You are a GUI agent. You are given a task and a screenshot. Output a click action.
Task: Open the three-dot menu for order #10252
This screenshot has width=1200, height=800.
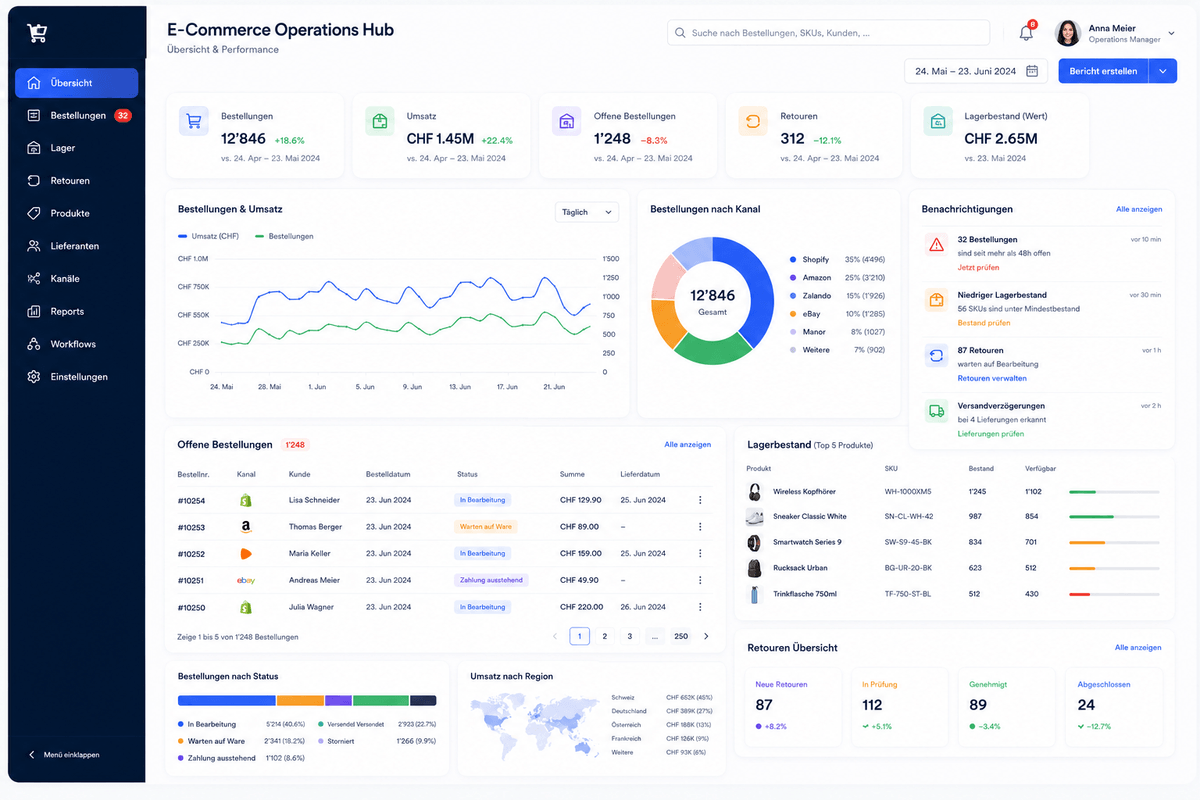700,553
